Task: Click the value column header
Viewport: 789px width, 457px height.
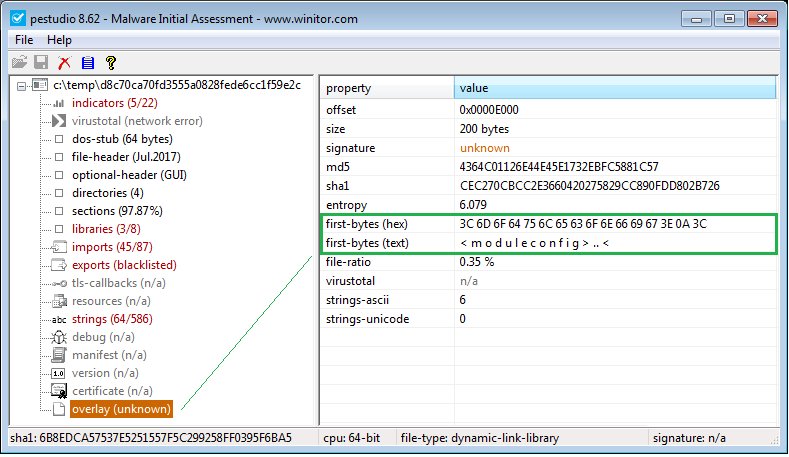Action: (x=615, y=88)
